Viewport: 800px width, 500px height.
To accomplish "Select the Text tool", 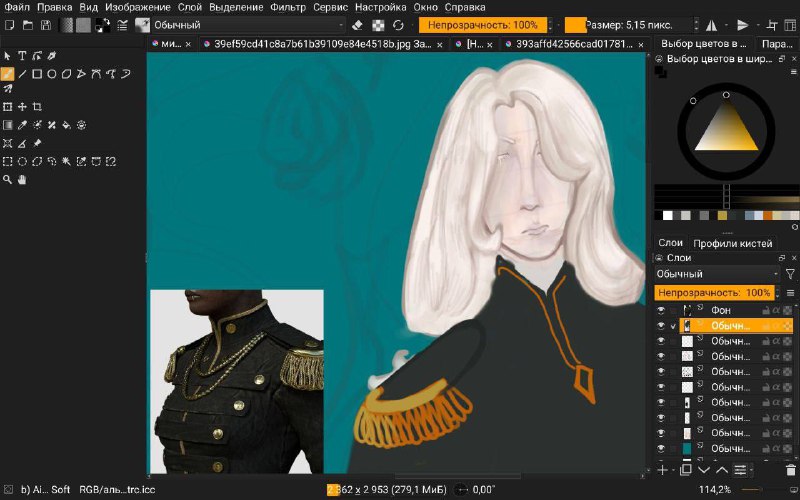I will 22,56.
